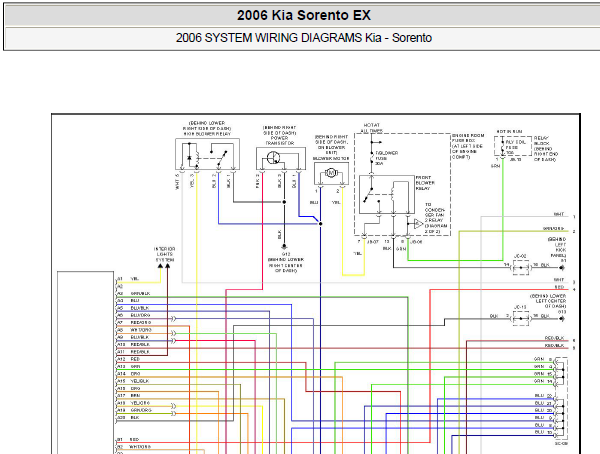Image resolution: width=600 pixels, height=454 pixels.
Task: Click the ground symbol right of JC-02
Action: coord(562,268)
